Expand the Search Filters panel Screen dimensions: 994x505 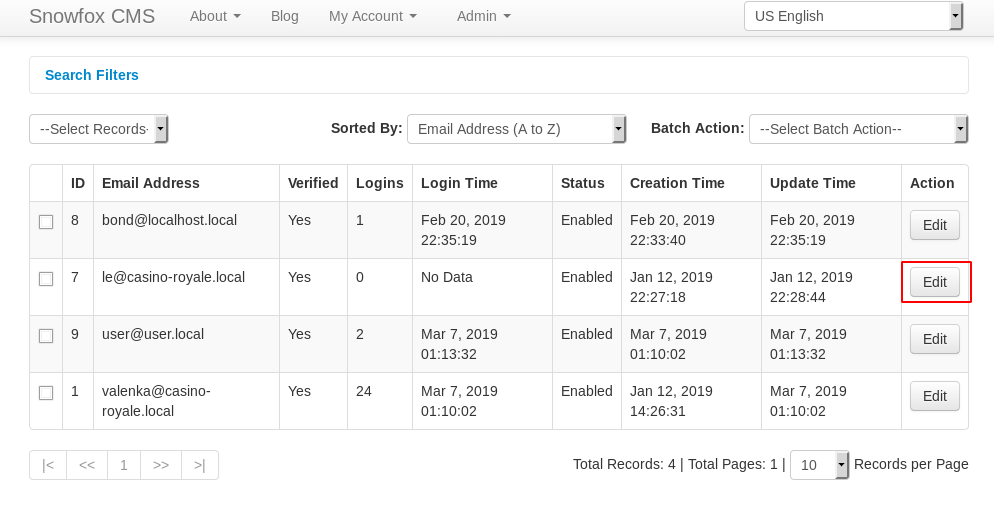click(92, 75)
